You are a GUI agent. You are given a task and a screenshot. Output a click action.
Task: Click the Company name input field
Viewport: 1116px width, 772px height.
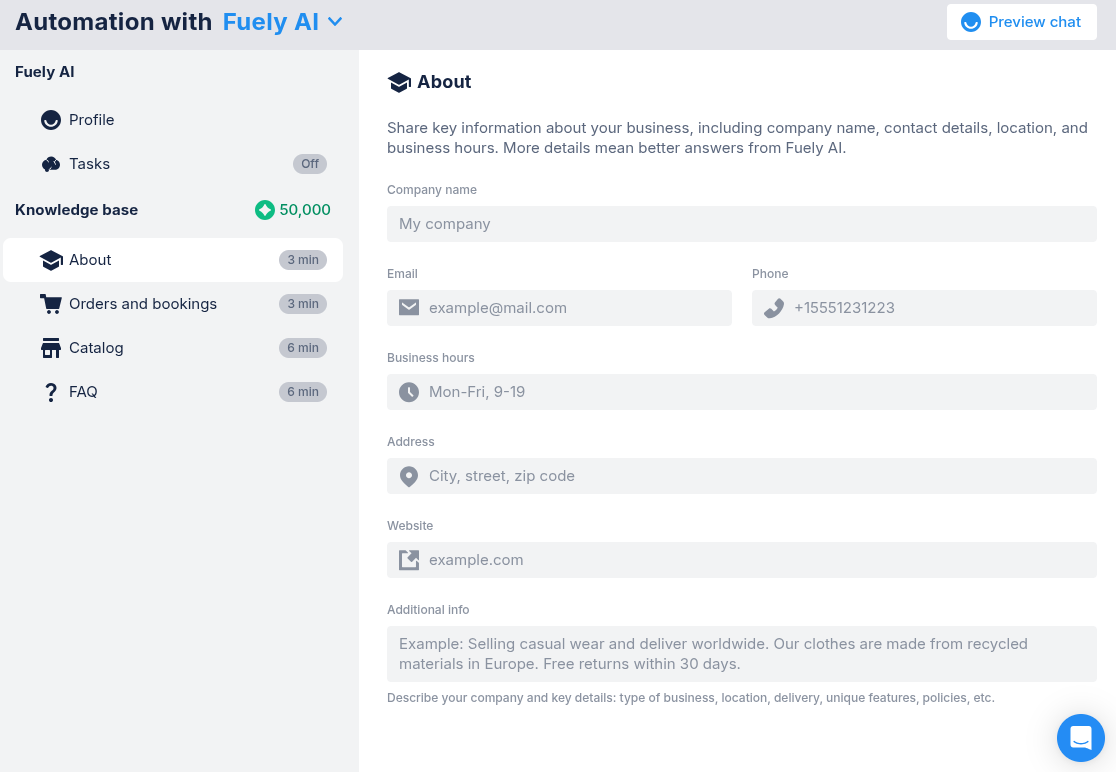tap(741, 224)
